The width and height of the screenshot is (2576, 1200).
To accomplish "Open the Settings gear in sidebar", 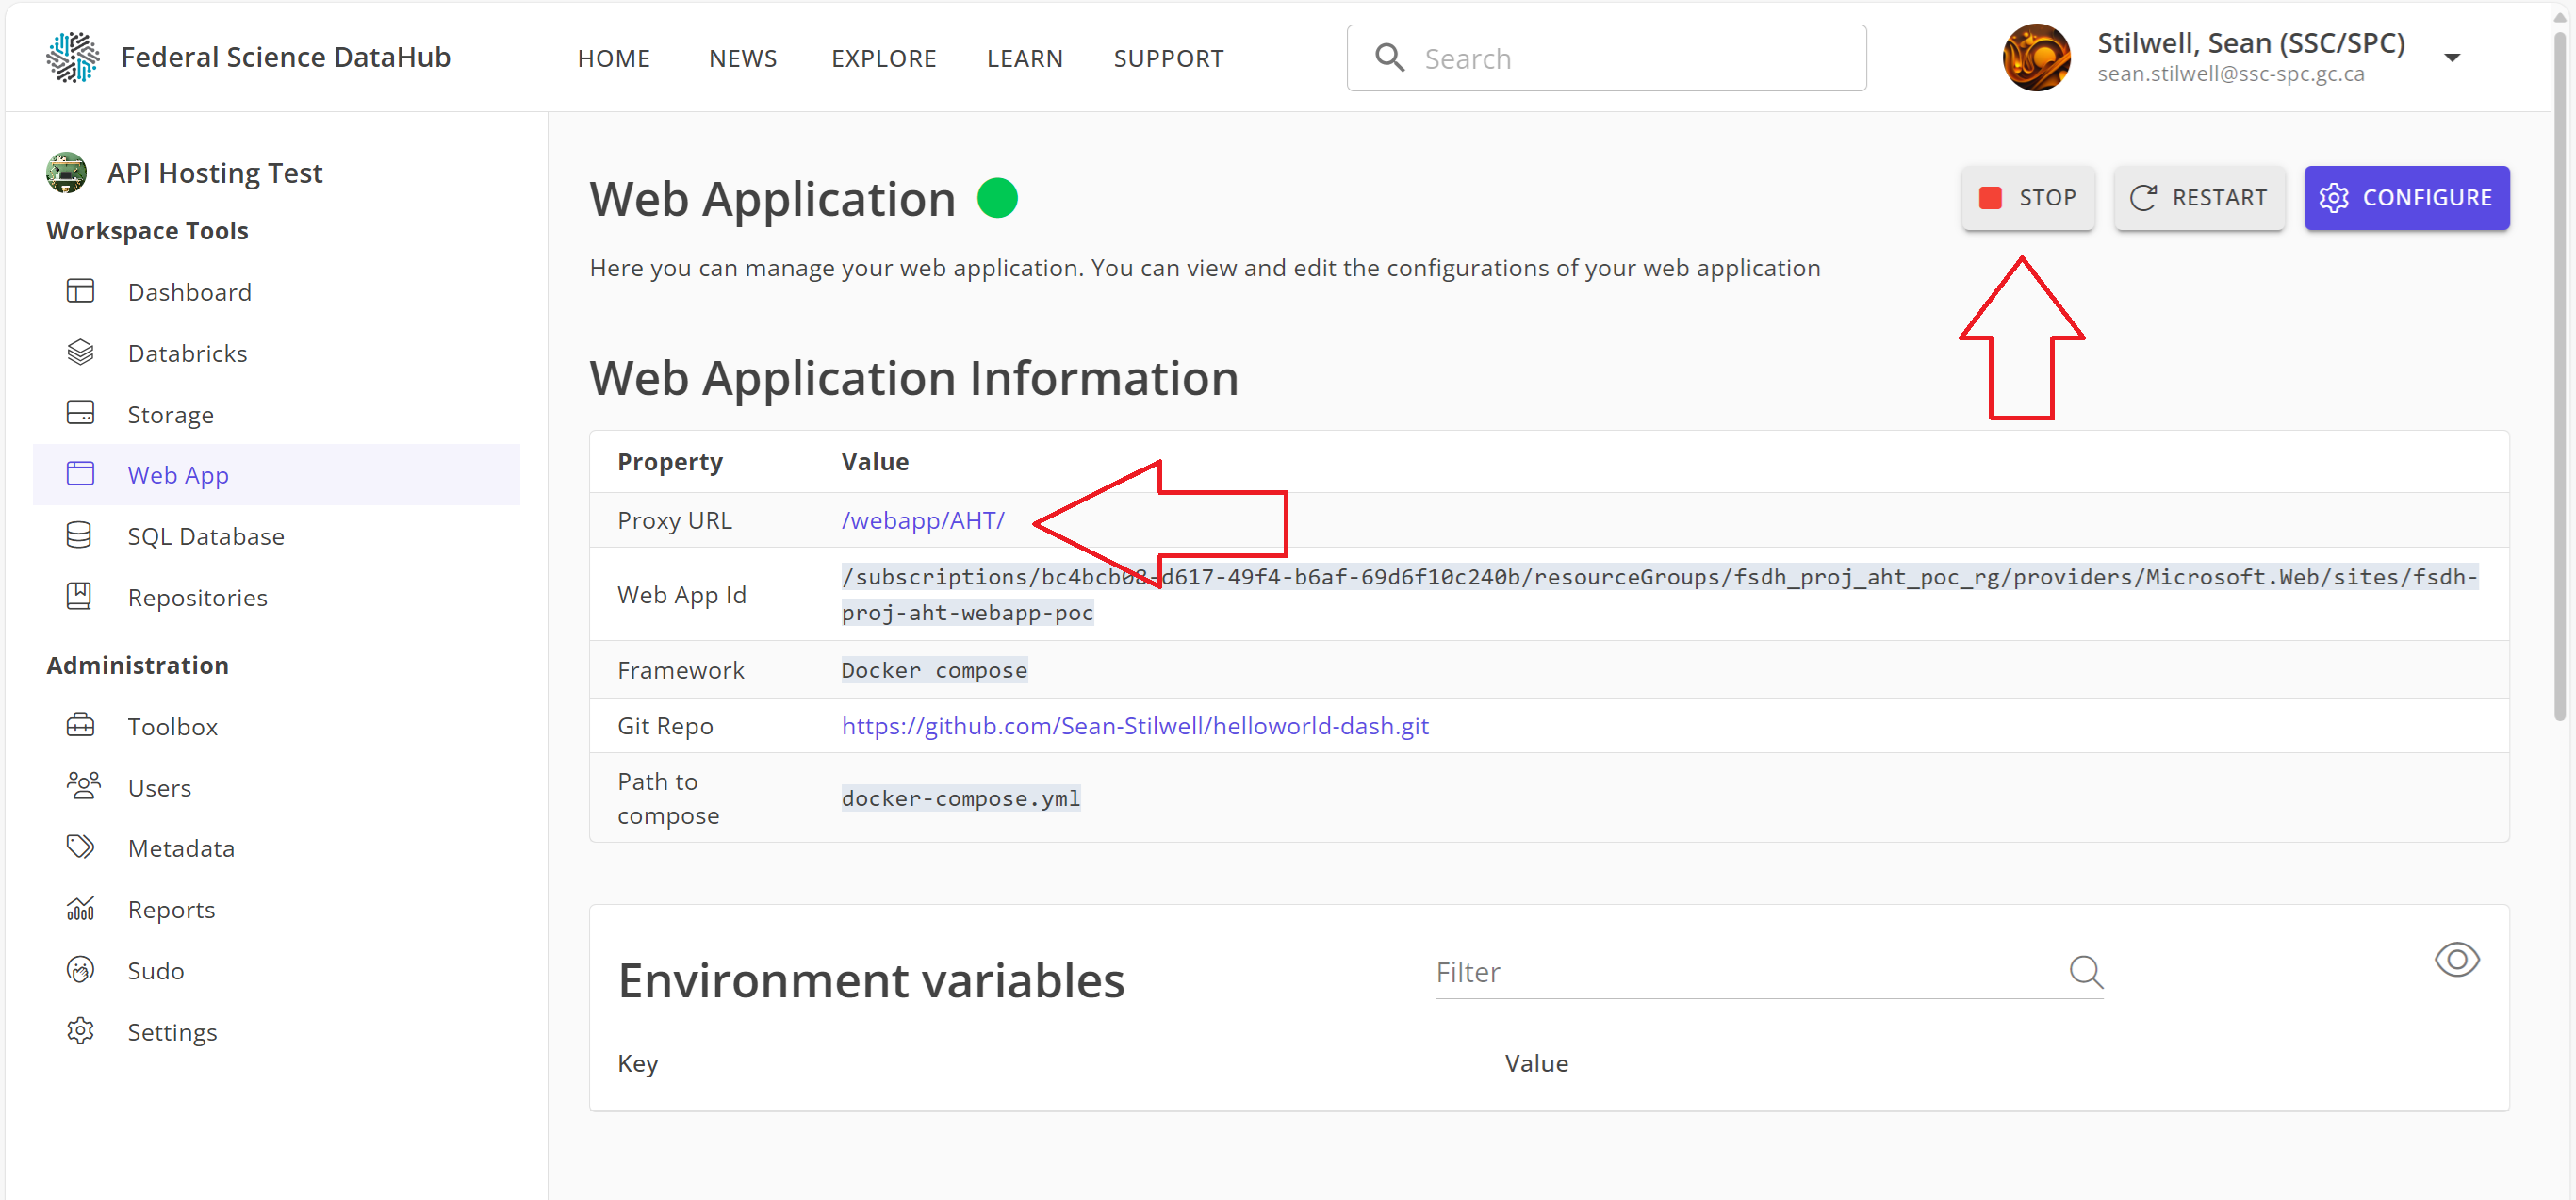I will [80, 1030].
